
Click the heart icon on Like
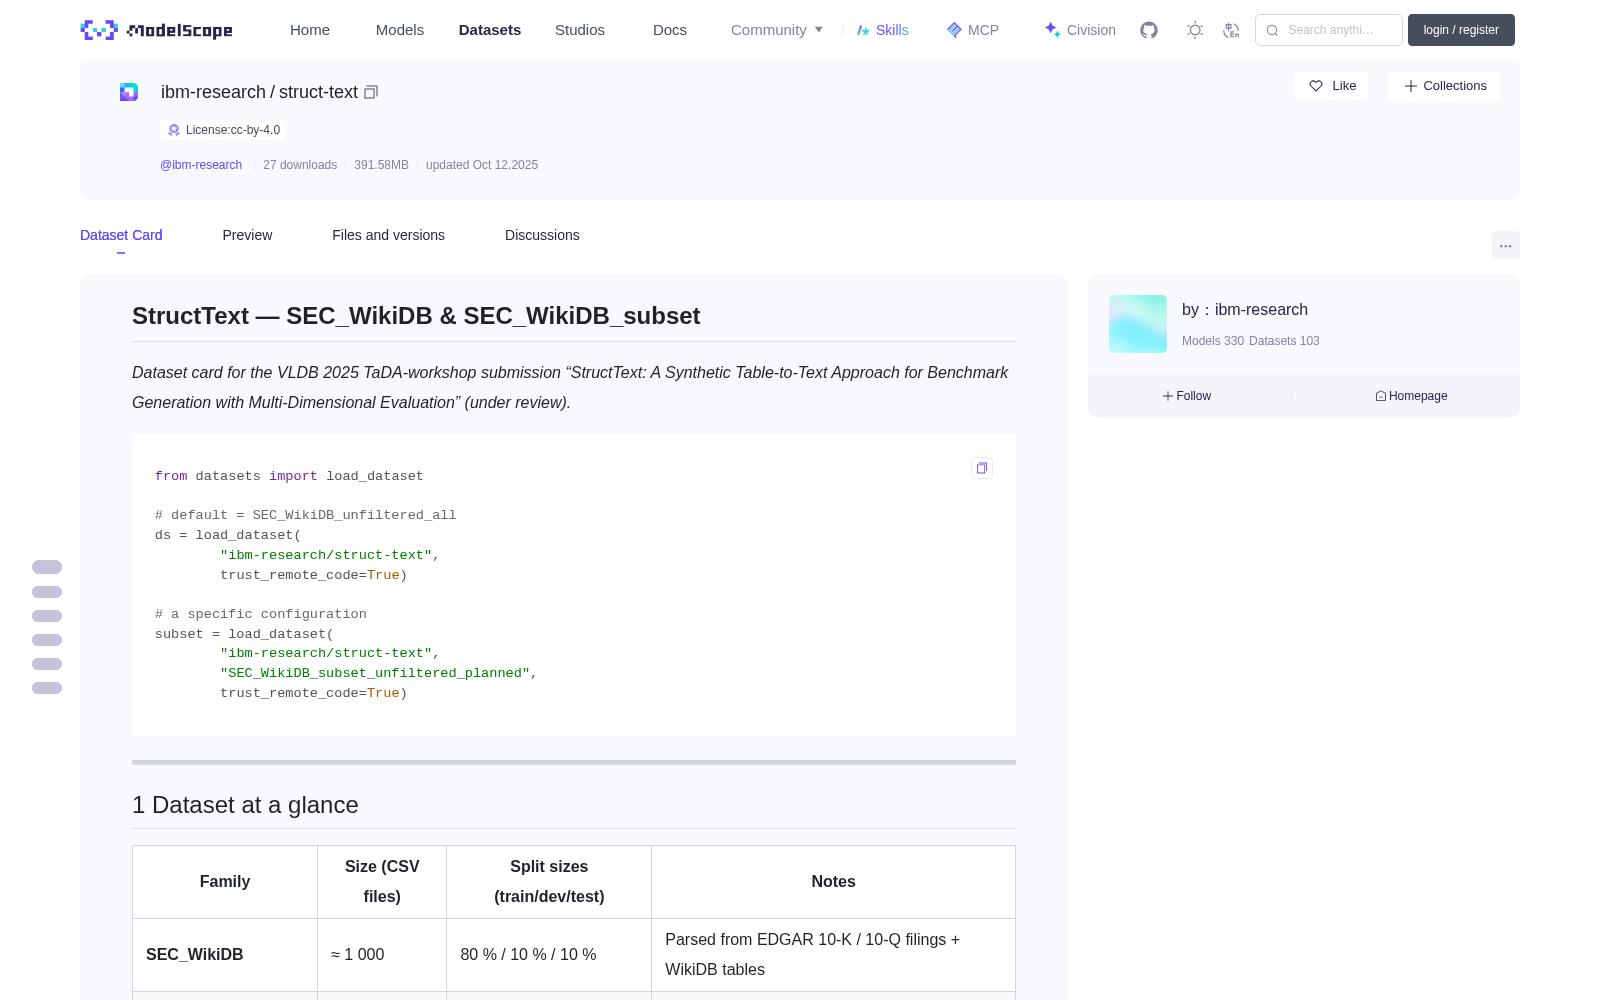(1316, 86)
